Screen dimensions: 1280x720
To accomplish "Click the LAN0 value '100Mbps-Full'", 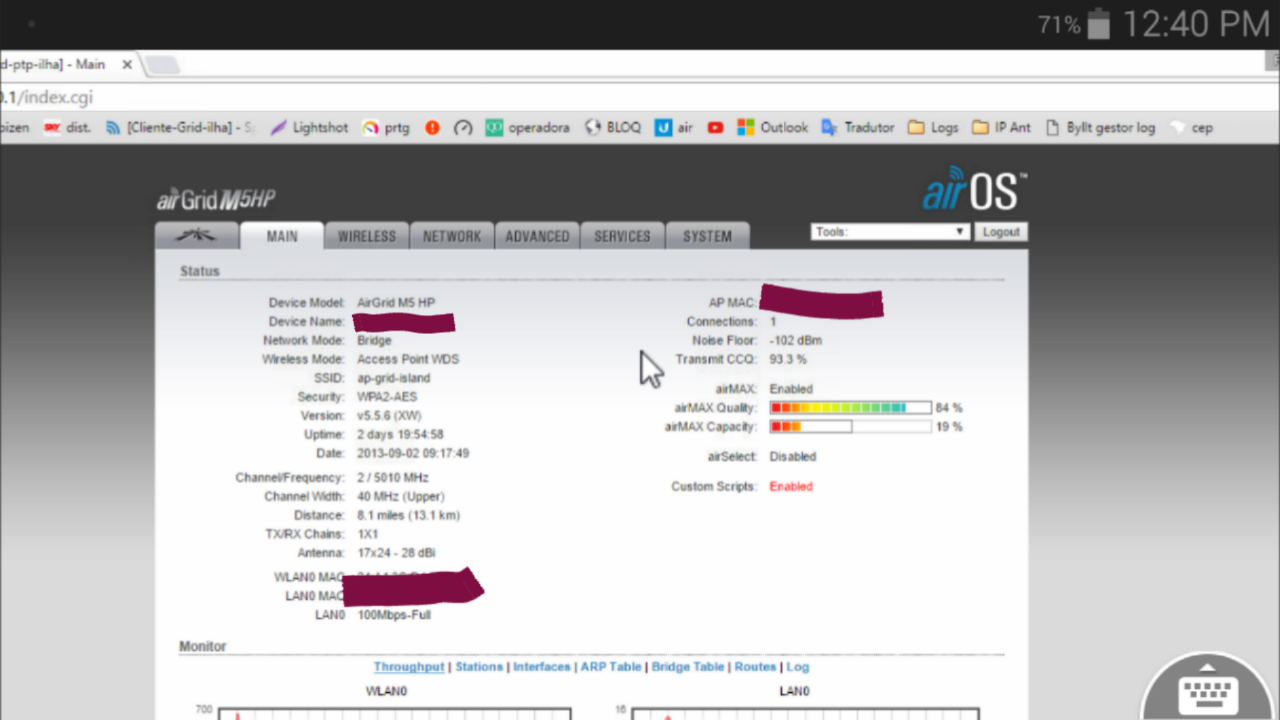I will (x=394, y=615).
